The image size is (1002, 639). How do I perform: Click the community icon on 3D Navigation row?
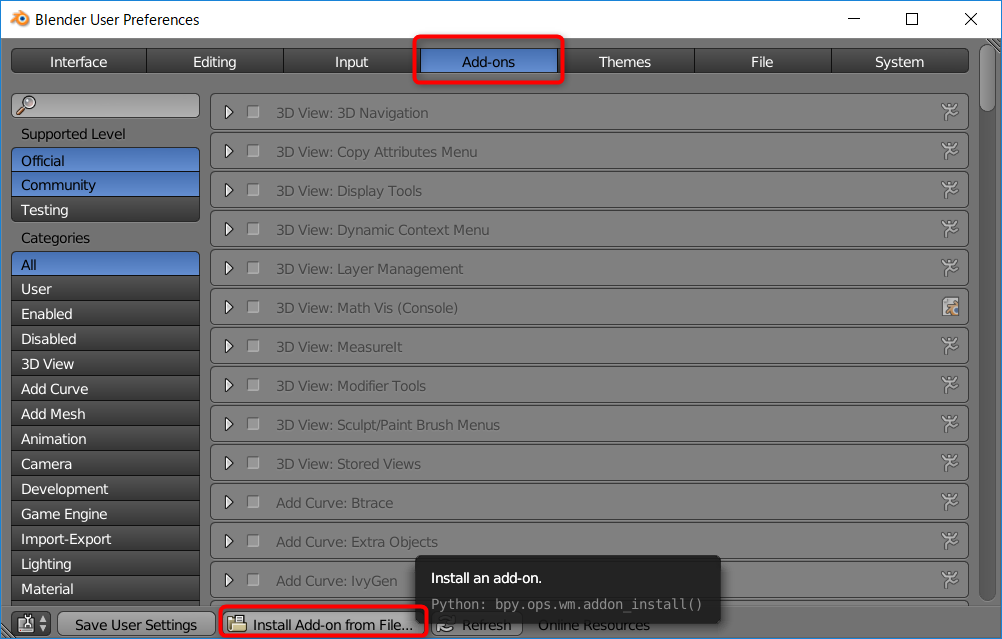point(950,112)
